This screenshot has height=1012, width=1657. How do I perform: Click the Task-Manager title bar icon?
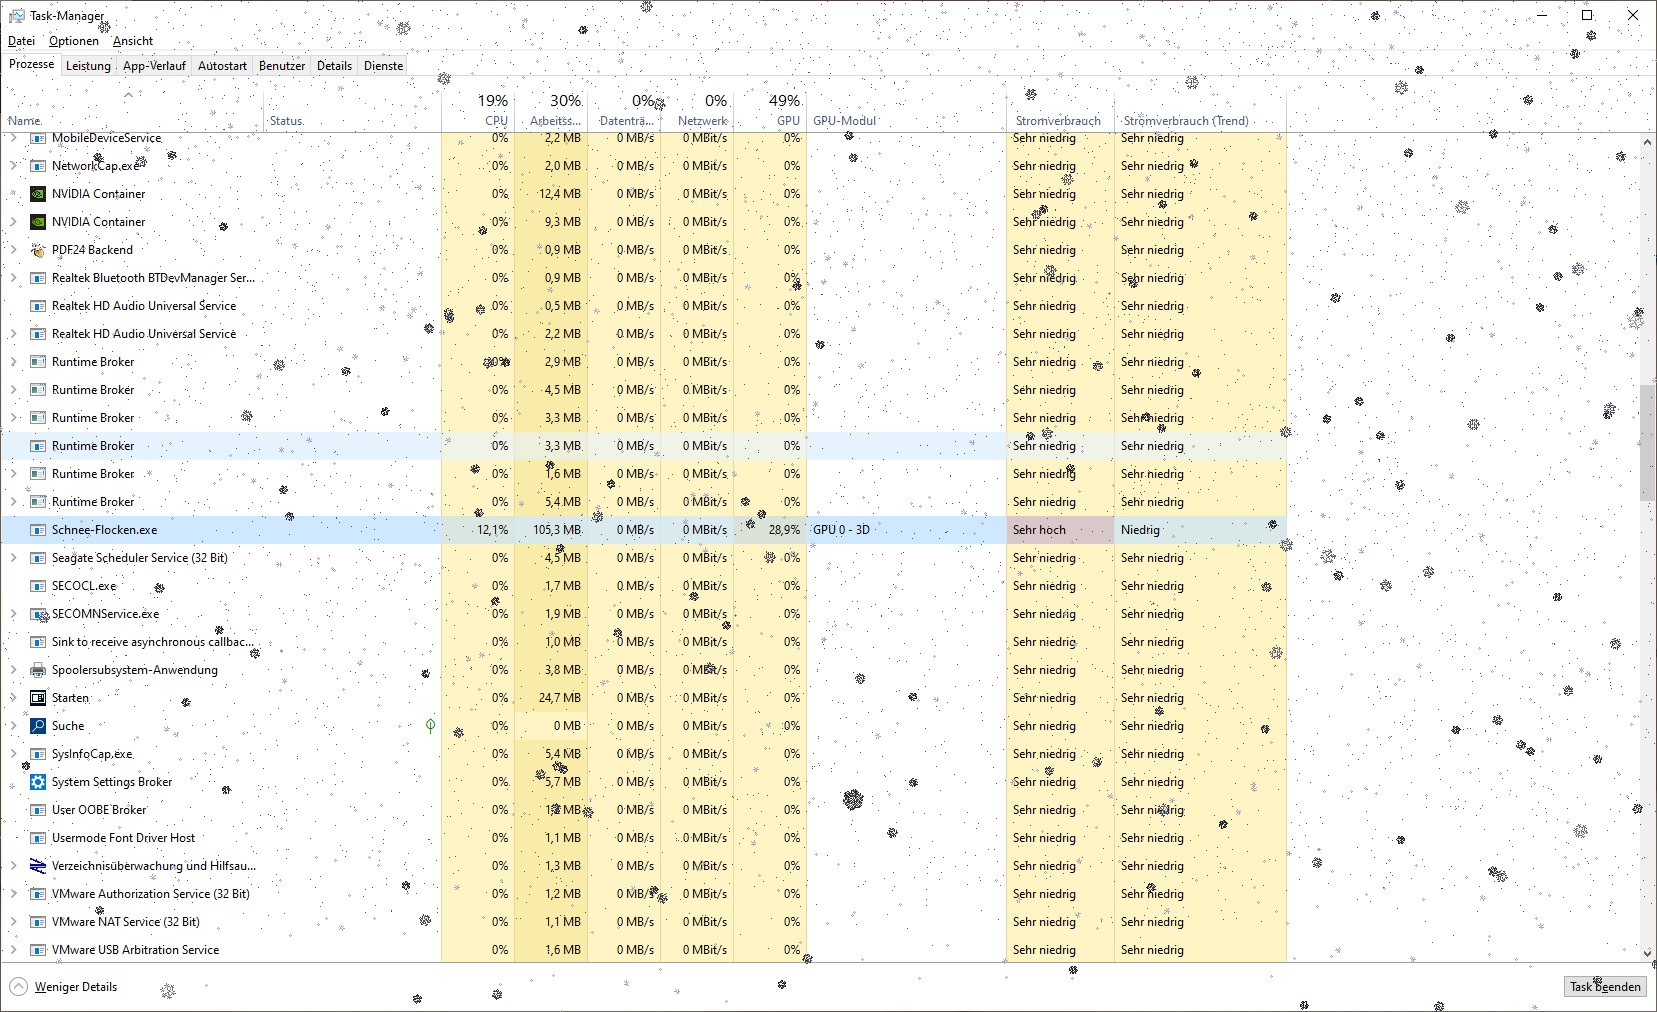(17, 16)
